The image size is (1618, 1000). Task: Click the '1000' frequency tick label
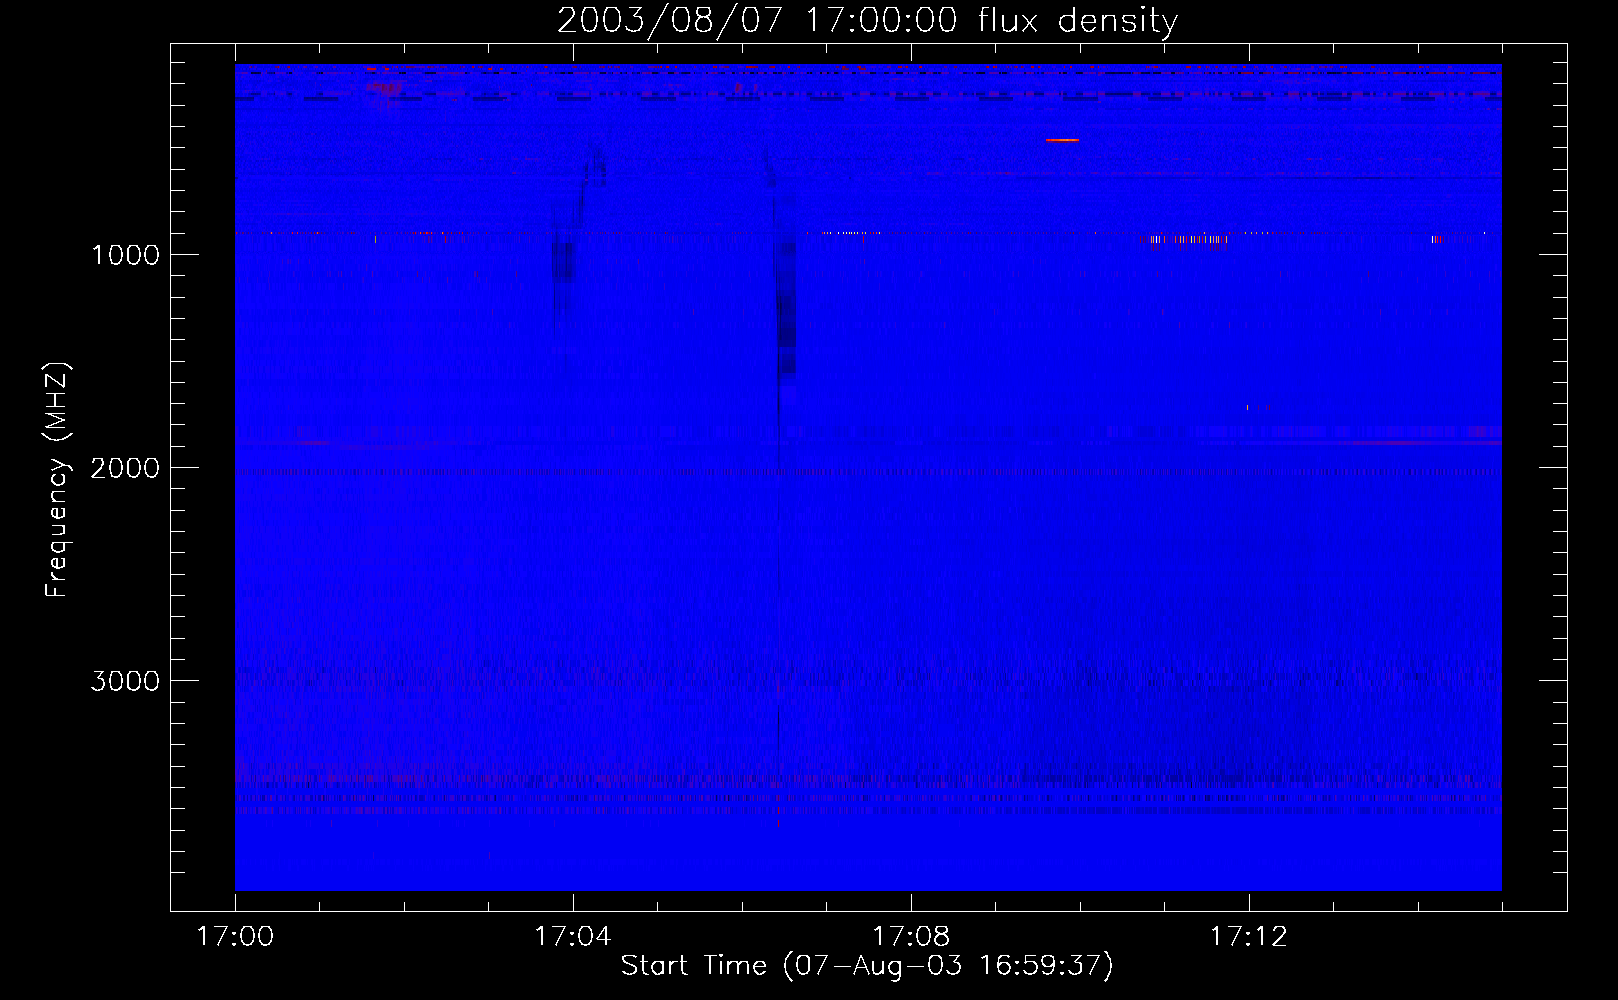click(125, 255)
